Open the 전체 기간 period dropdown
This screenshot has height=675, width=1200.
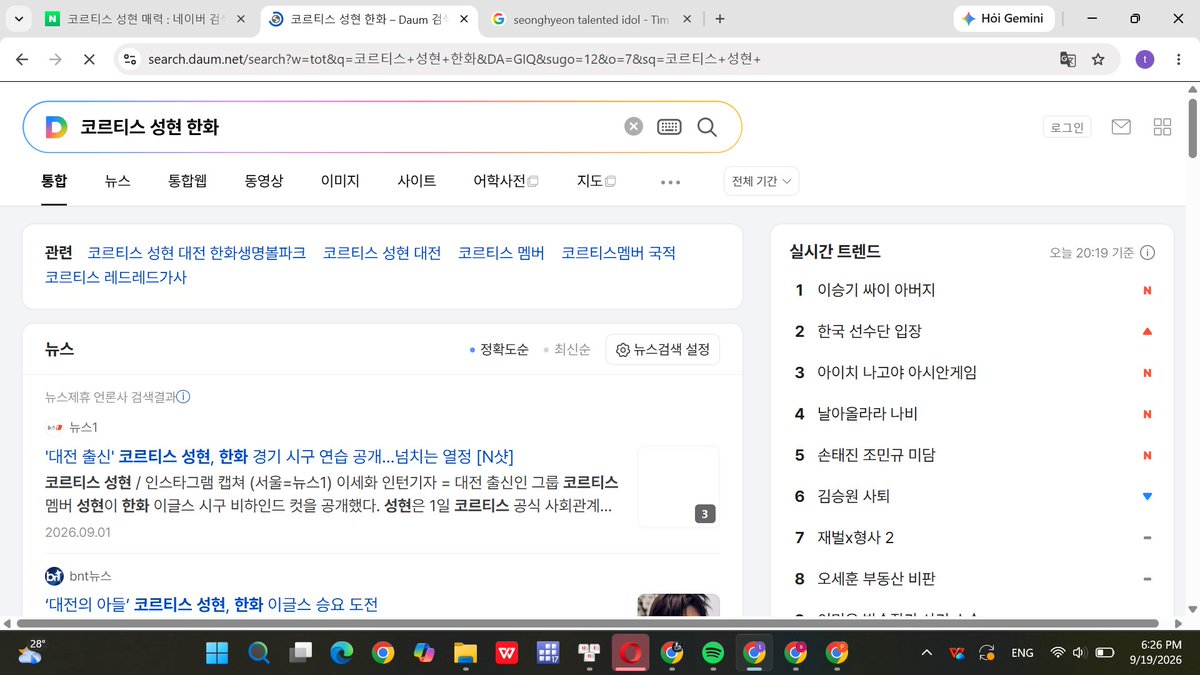tap(761, 181)
